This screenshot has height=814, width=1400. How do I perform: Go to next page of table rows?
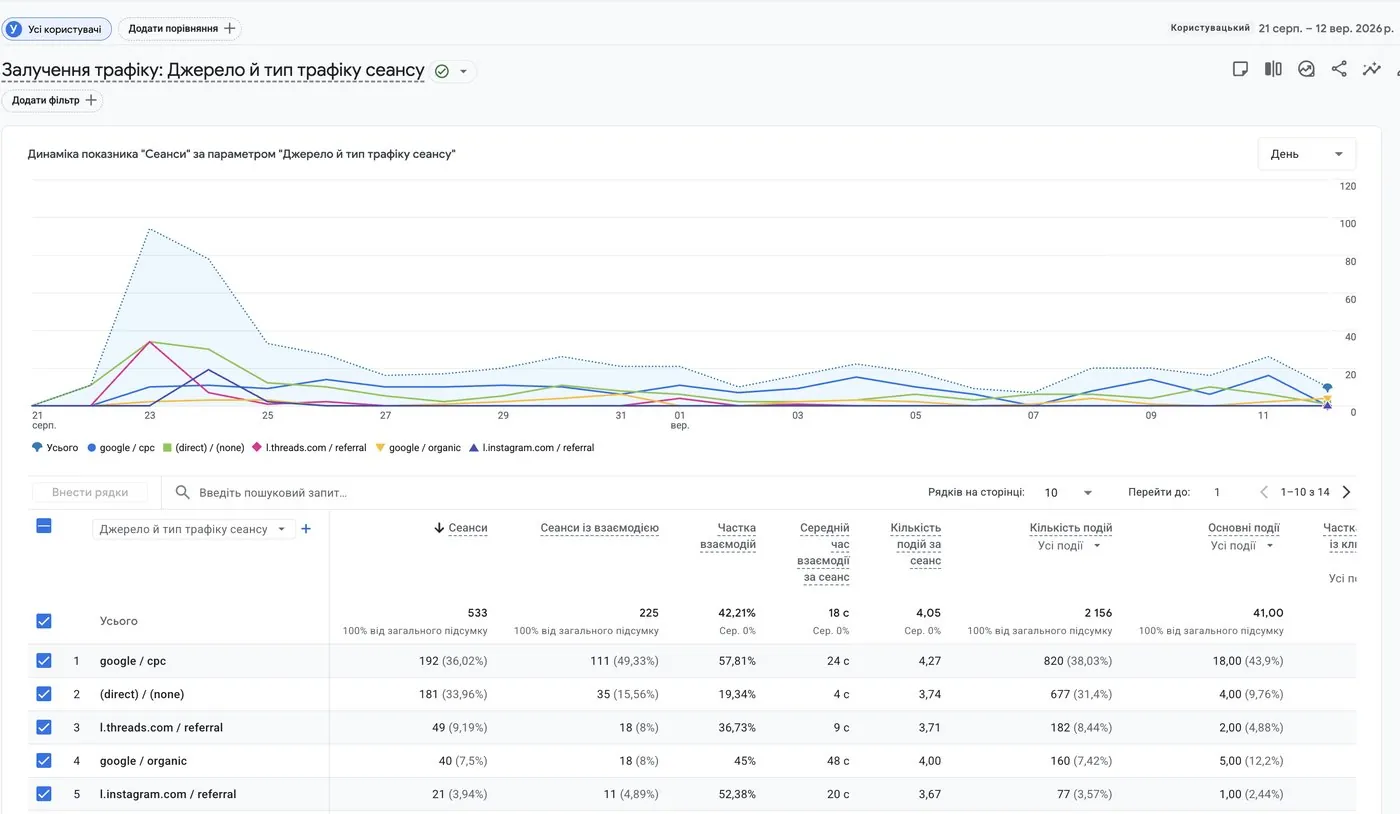pos(1346,492)
